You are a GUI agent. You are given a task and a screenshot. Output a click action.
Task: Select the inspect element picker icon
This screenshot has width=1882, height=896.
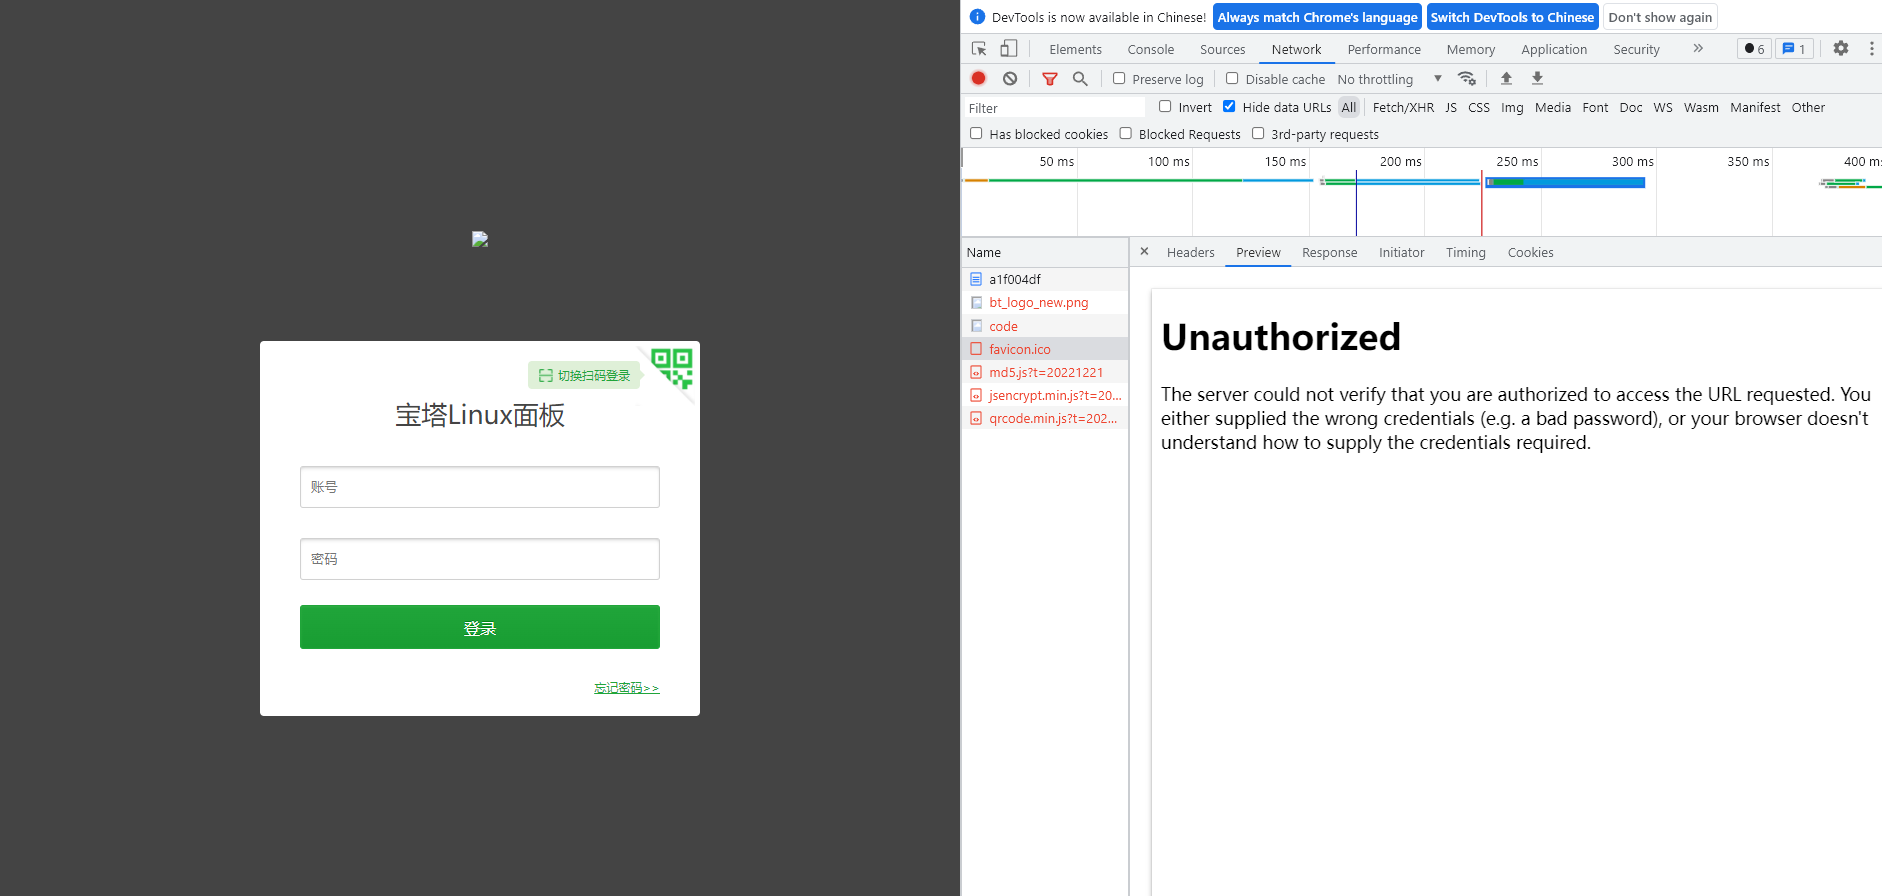click(x=979, y=48)
